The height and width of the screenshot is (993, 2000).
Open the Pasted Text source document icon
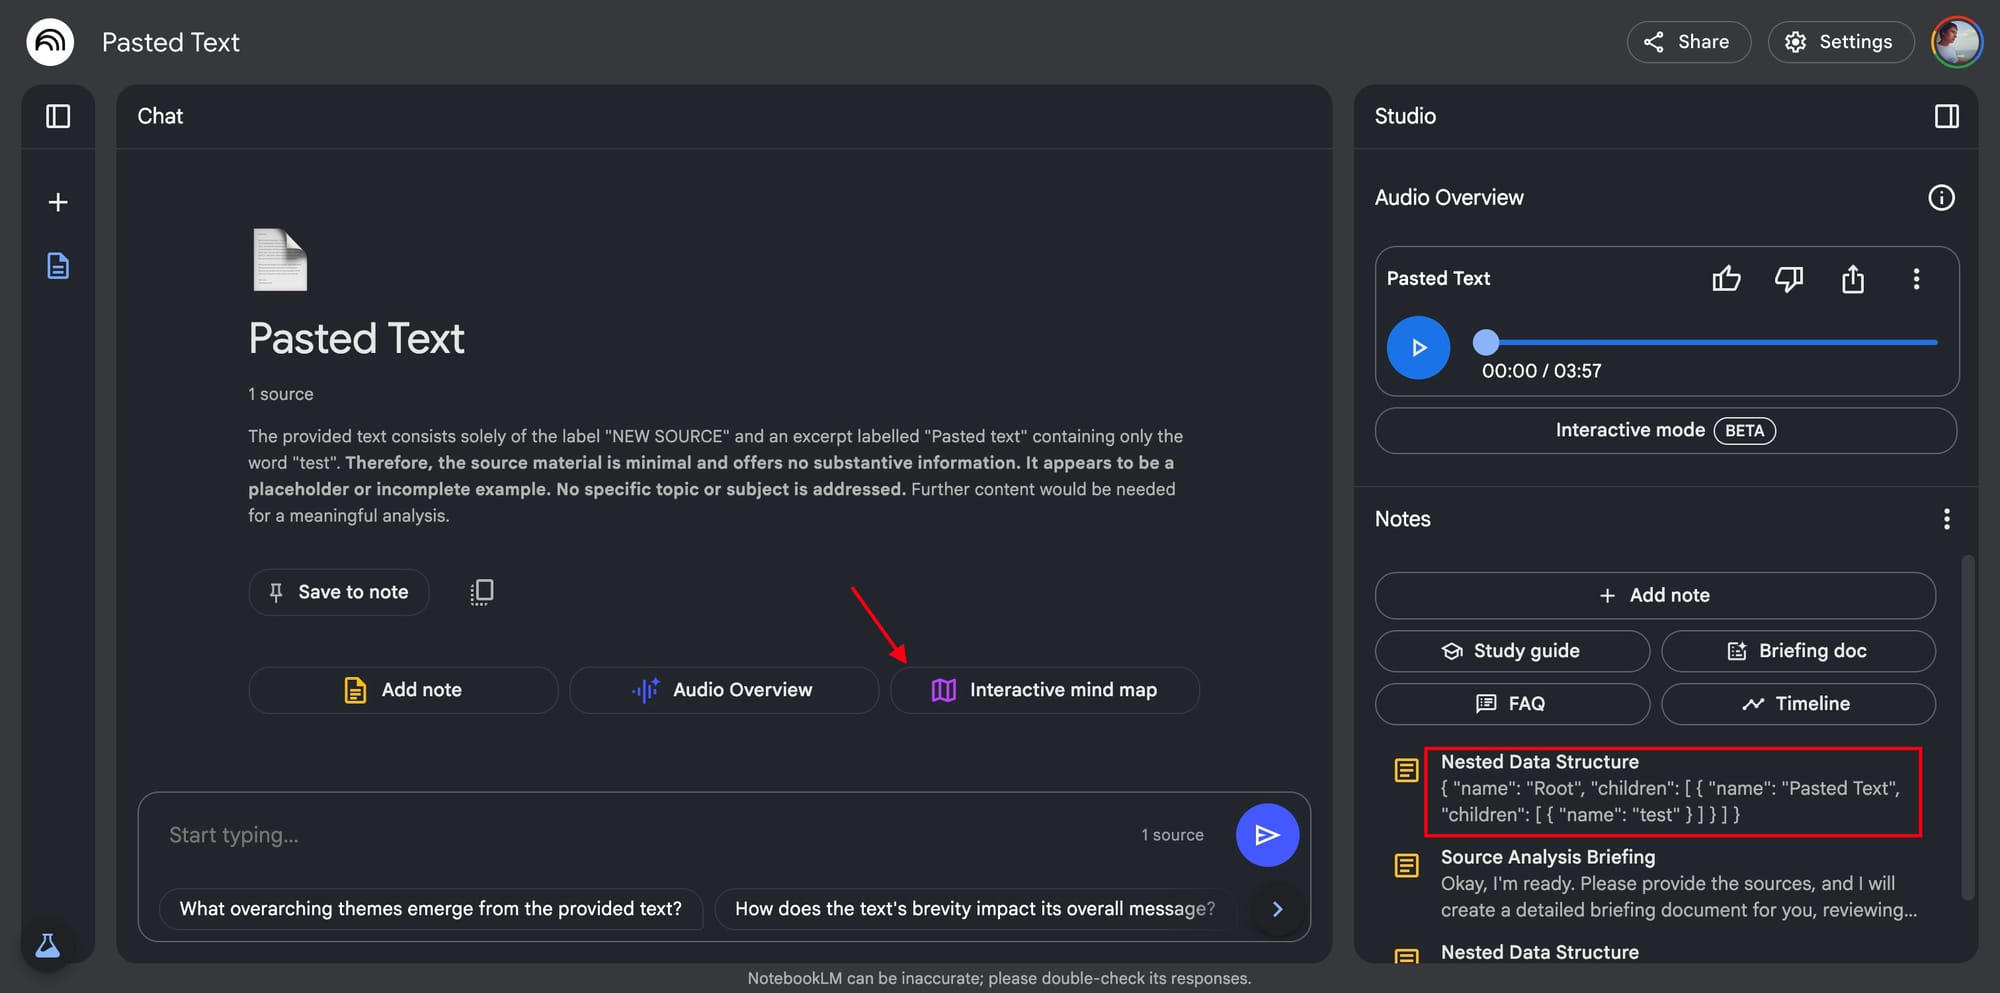tap(58, 266)
